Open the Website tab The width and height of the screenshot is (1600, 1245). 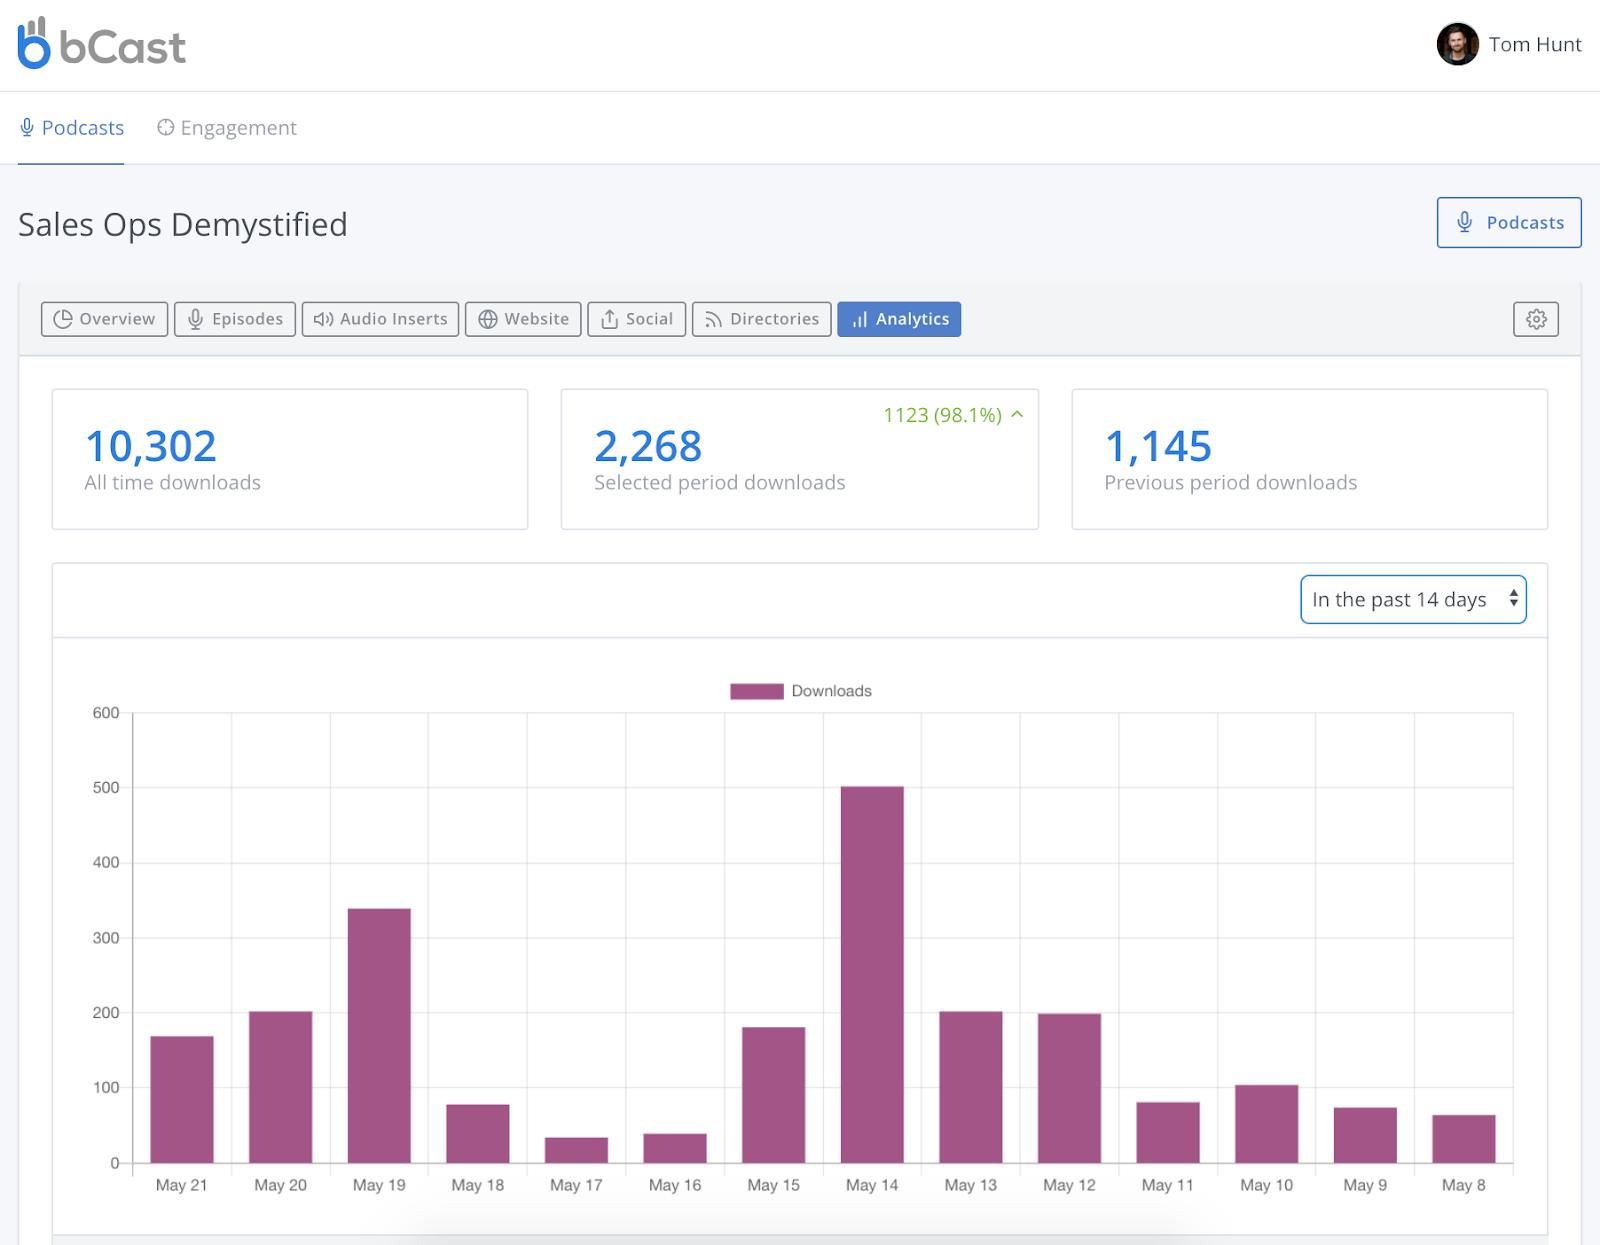[x=523, y=319]
